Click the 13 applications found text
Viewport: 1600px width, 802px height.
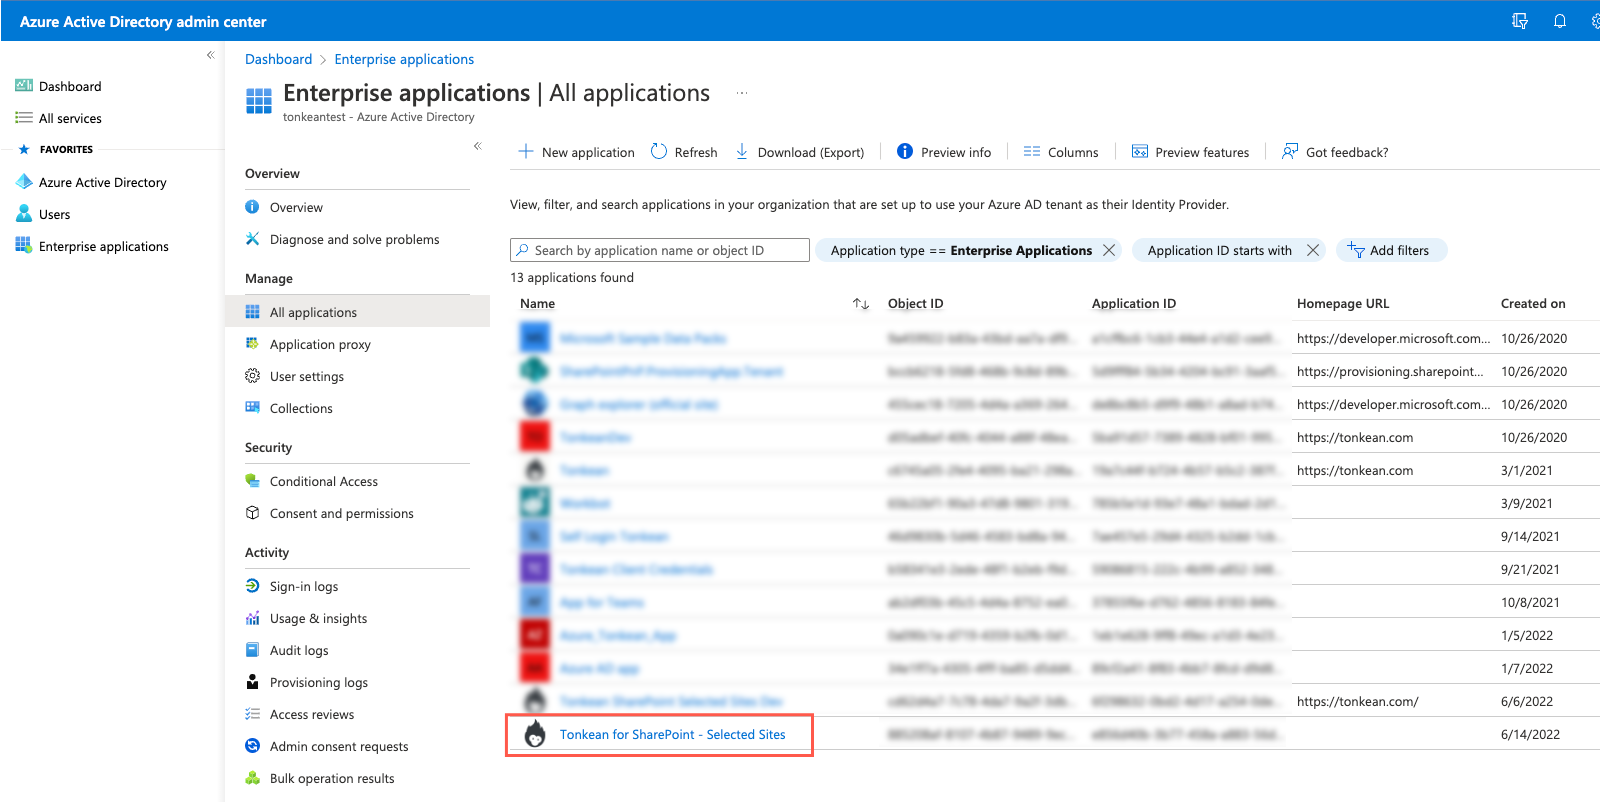pos(572,277)
